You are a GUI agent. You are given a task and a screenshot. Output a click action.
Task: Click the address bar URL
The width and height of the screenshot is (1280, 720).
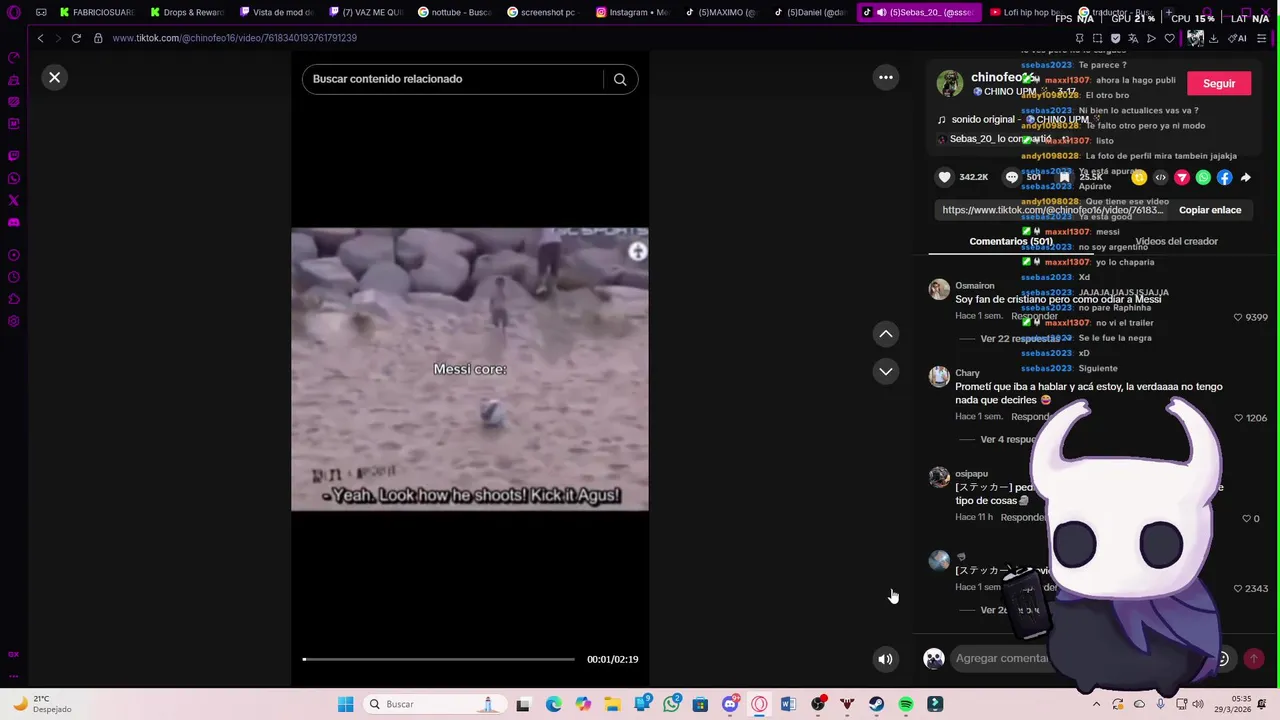click(235, 38)
